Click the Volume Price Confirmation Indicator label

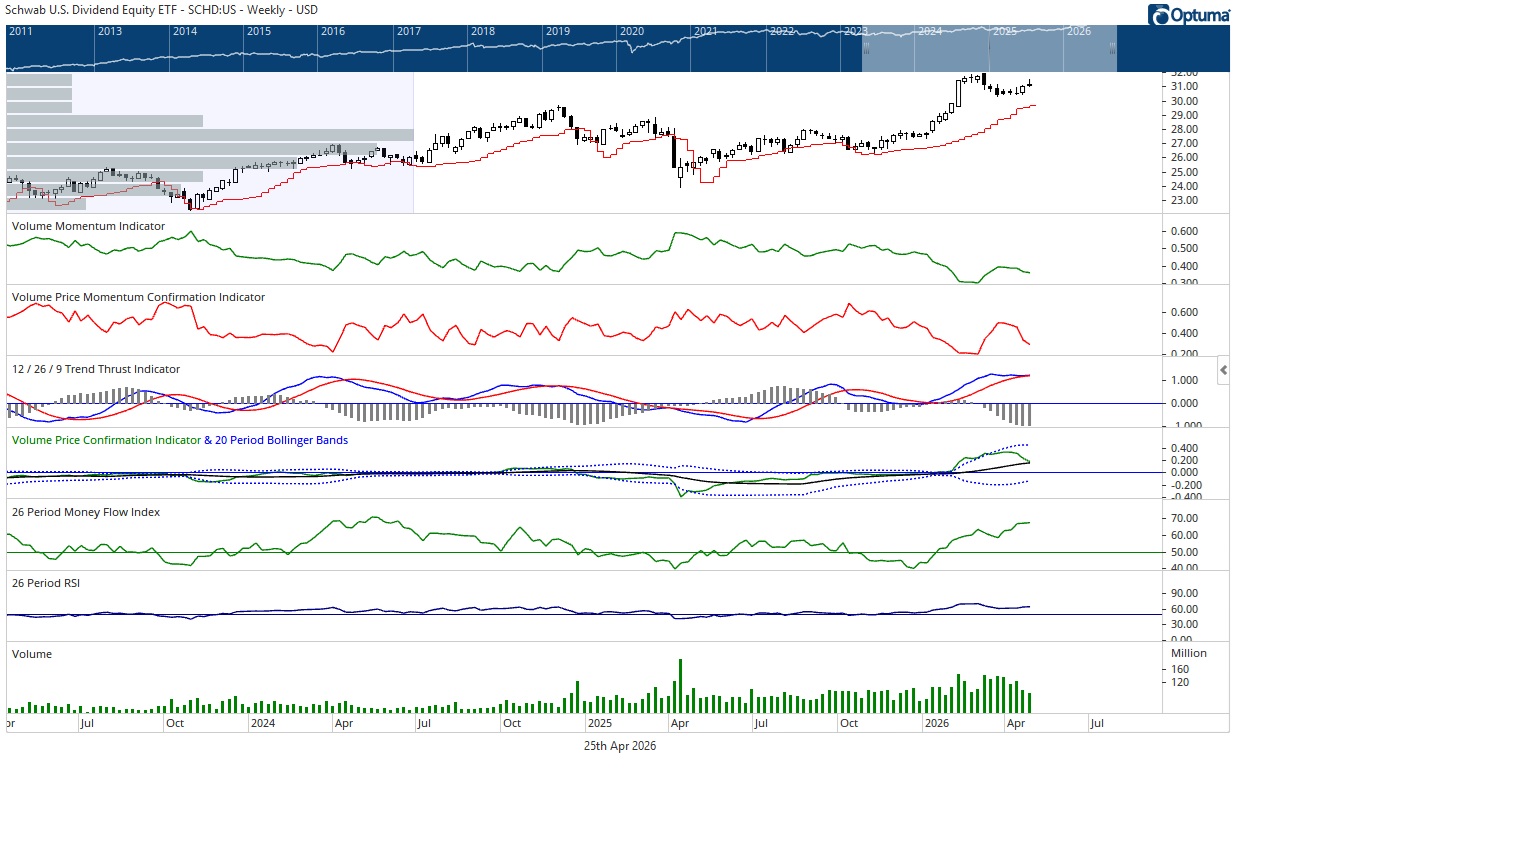(x=106, y=440)
